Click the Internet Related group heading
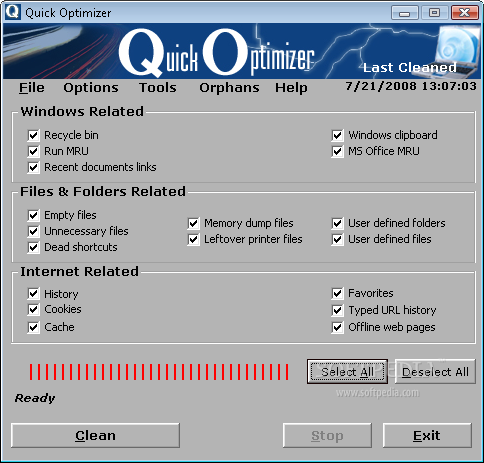Screen dimensions: 484x463 [79, 271]
